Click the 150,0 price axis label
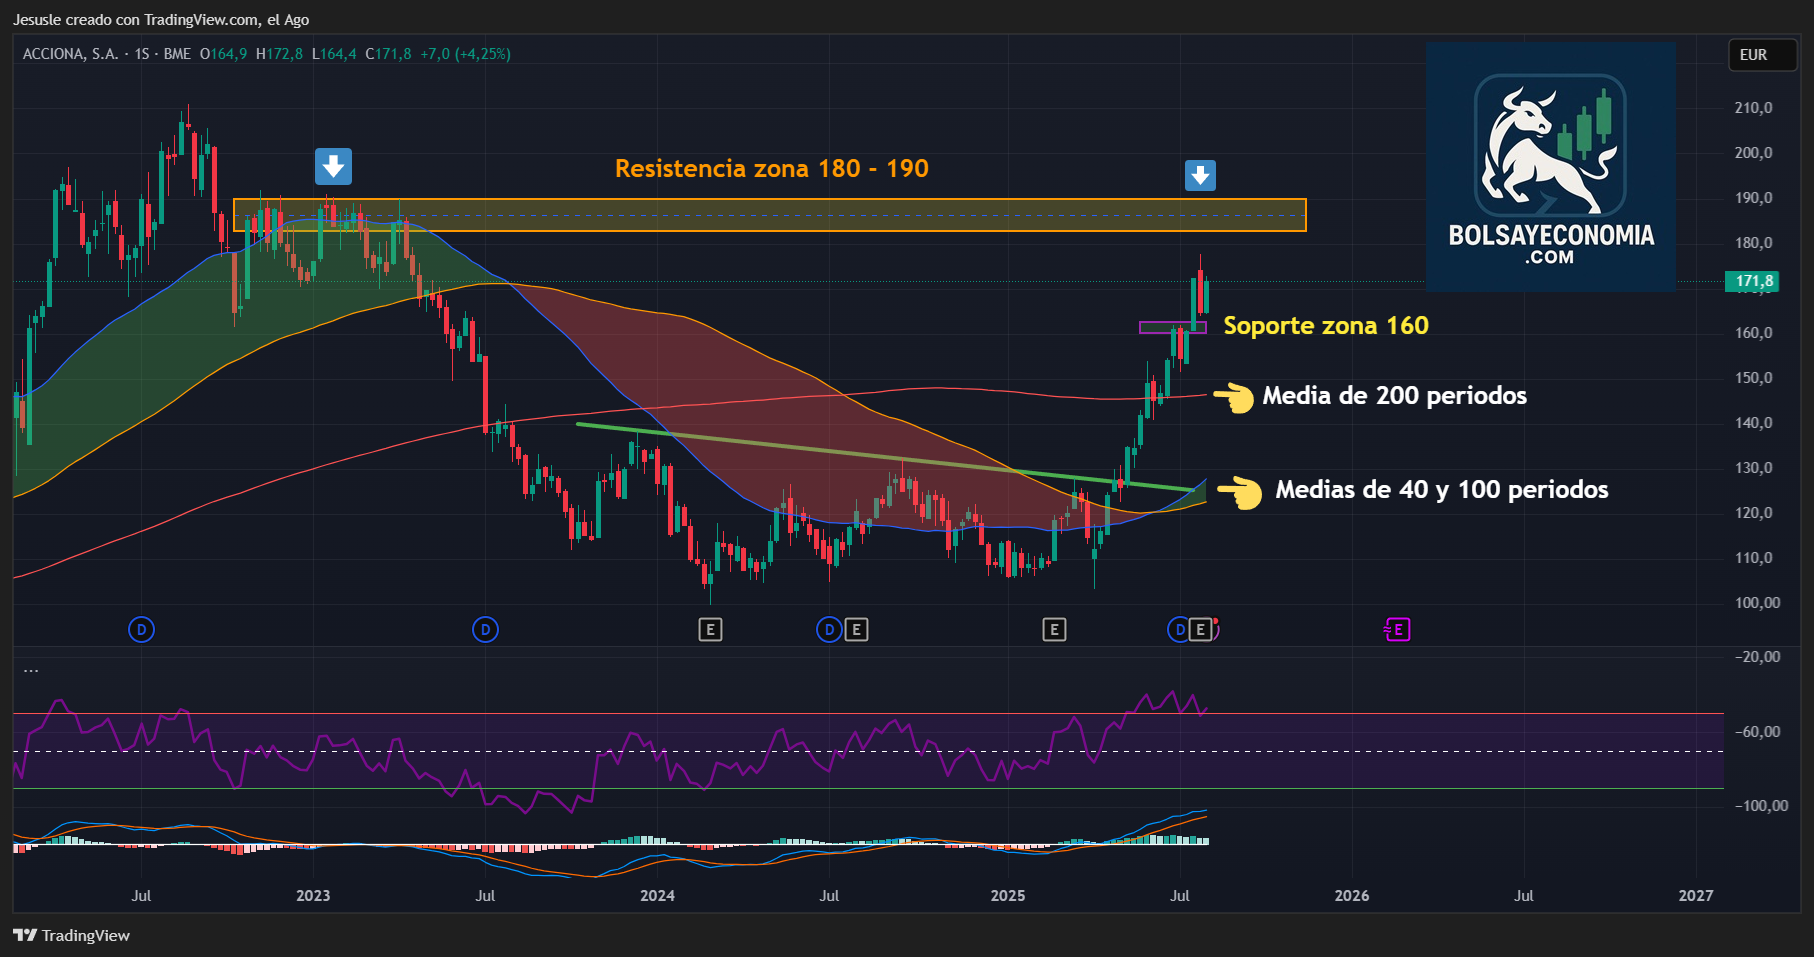 click(1753, 377)
